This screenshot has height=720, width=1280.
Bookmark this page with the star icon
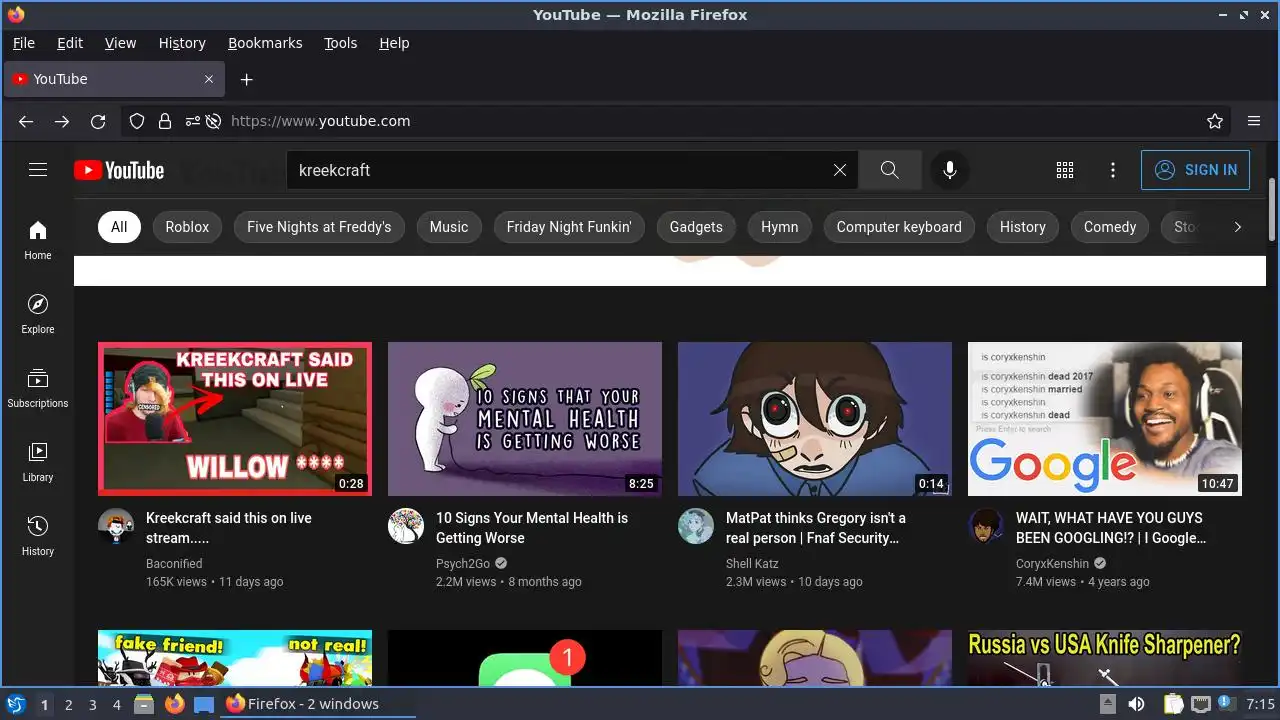[1215, 121]
